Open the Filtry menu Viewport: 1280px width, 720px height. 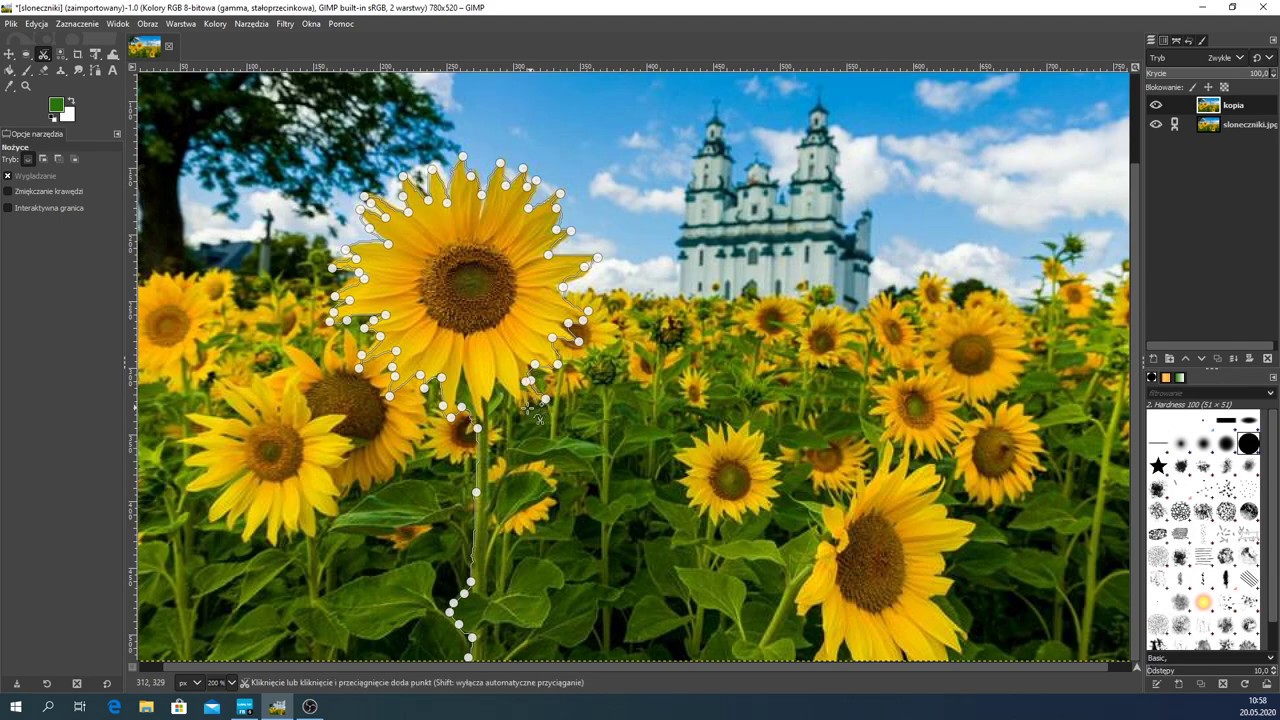285,23
